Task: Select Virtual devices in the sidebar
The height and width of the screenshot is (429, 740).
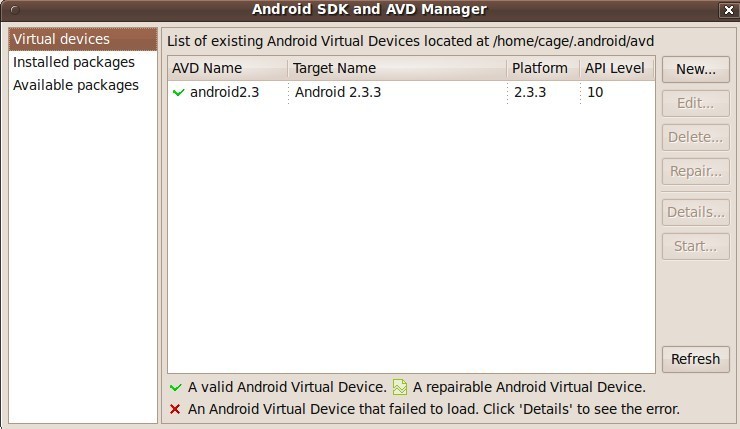Action: (83, 39)
